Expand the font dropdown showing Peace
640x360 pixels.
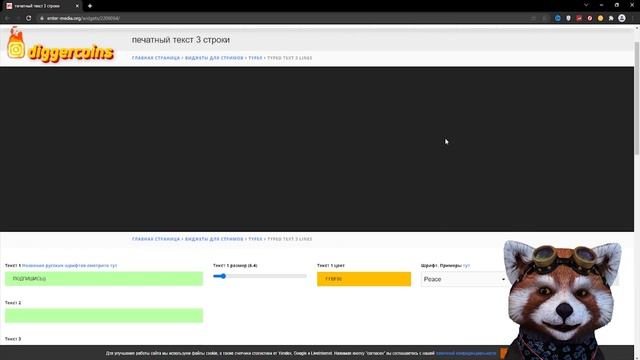(464, 279)
